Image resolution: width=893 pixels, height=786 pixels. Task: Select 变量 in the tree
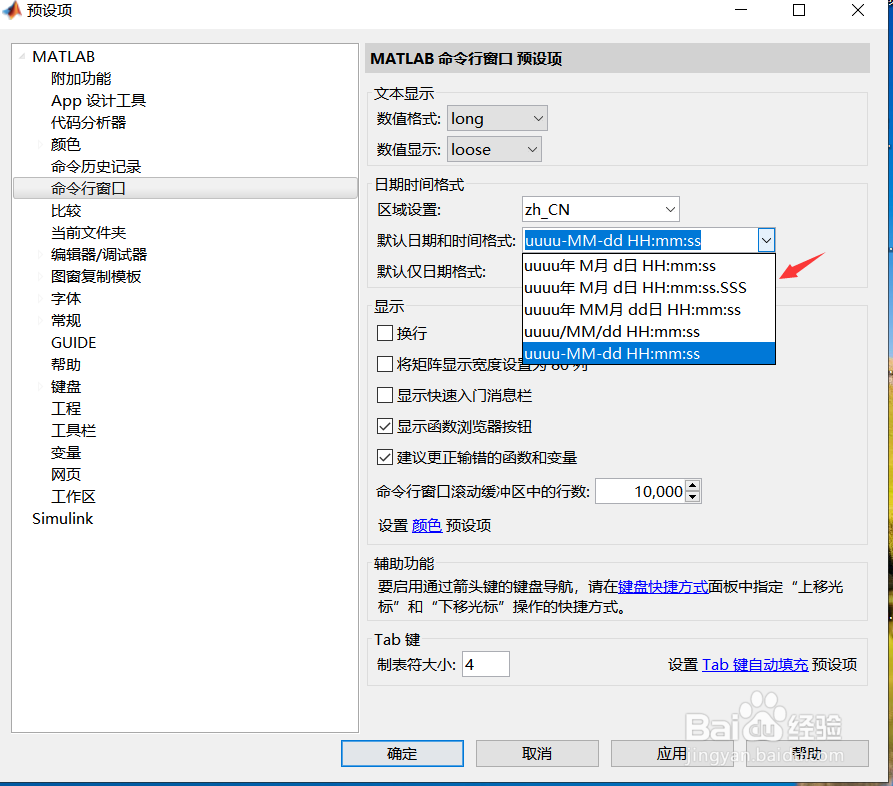tap(66, 453)
